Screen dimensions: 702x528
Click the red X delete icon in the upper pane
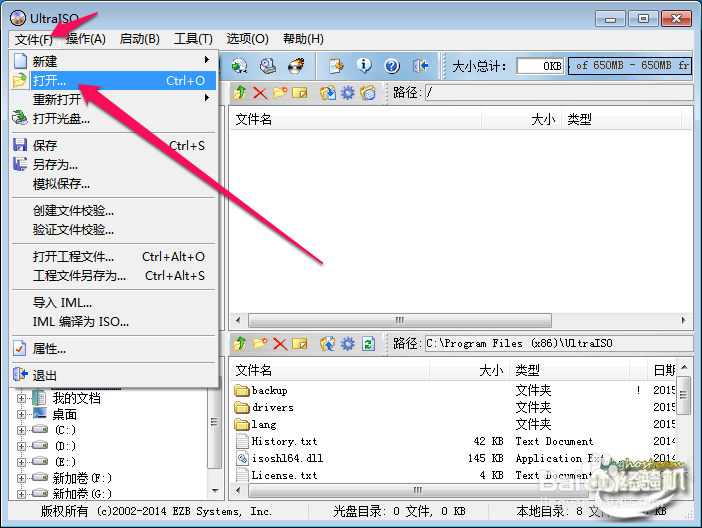click(260, 93)
